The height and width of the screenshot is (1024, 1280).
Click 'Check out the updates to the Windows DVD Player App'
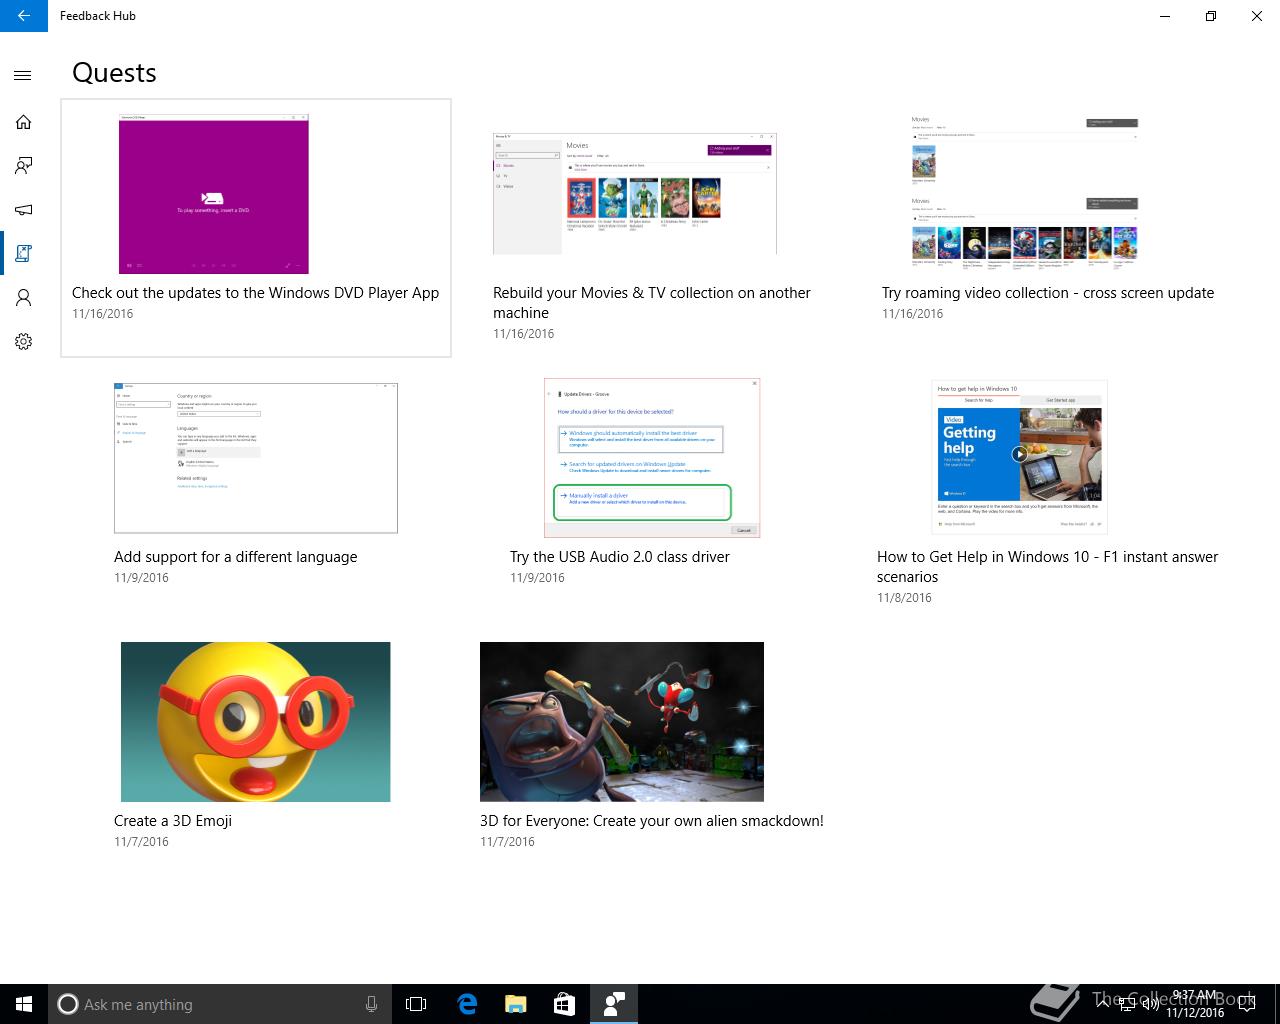click(256, 293)
